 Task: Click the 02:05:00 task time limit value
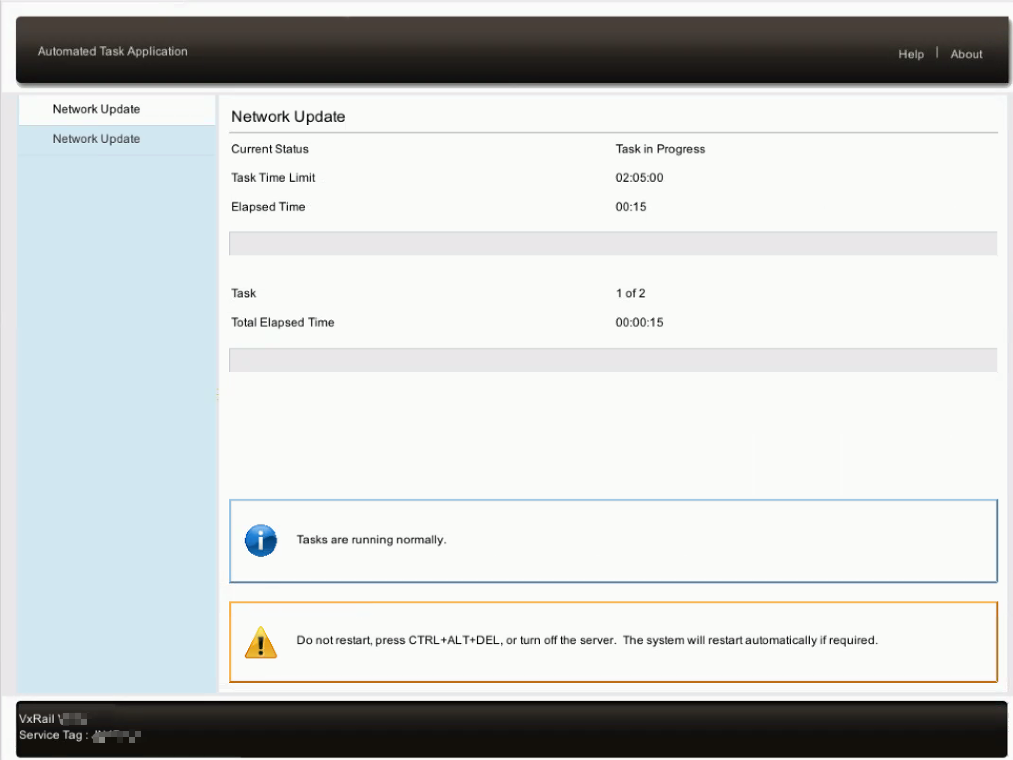point(639,178)
